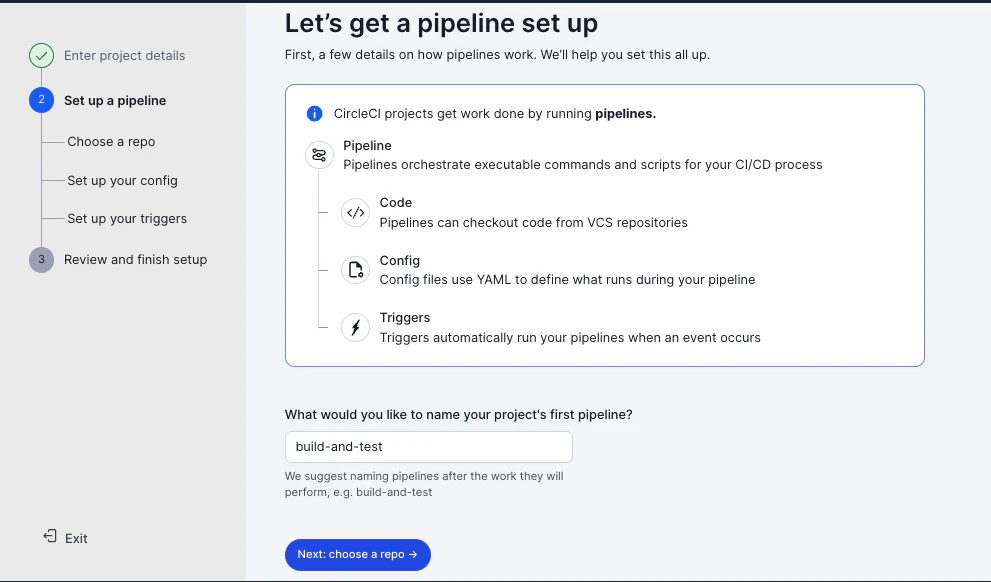The width and height of the screenshot is (991, 582).
Task: Click the Triggers heading in info box
Action: point(404,318)
